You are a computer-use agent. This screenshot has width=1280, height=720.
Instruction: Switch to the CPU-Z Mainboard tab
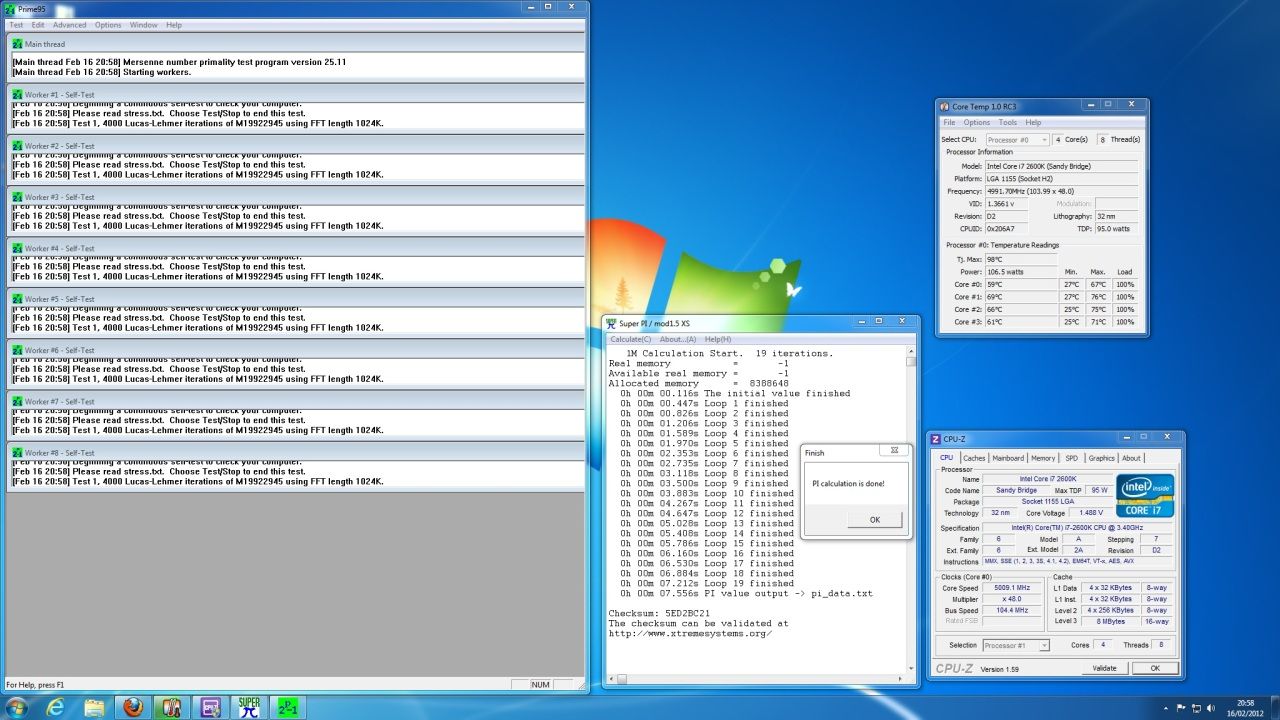click(x=1008, y=458)
